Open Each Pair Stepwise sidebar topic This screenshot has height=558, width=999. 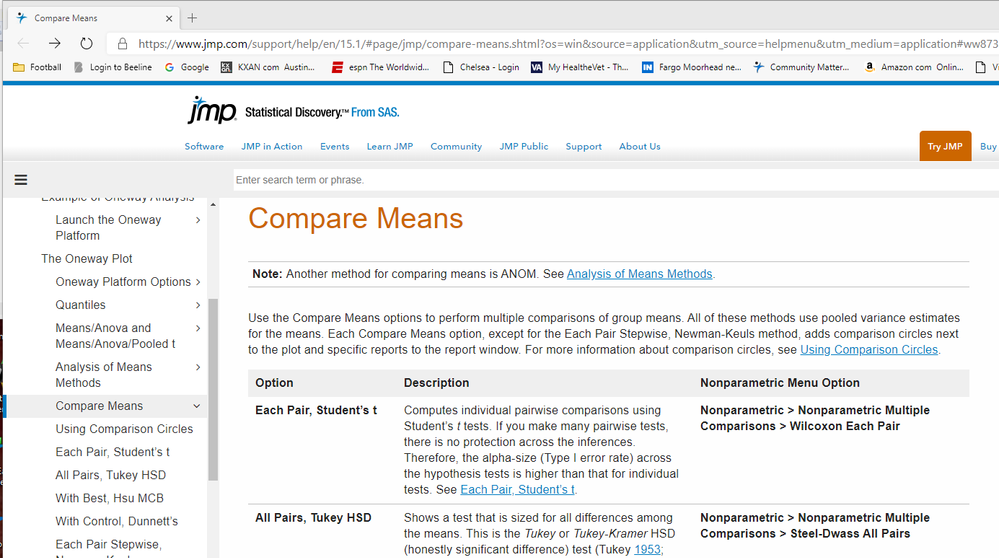[108, 549]
